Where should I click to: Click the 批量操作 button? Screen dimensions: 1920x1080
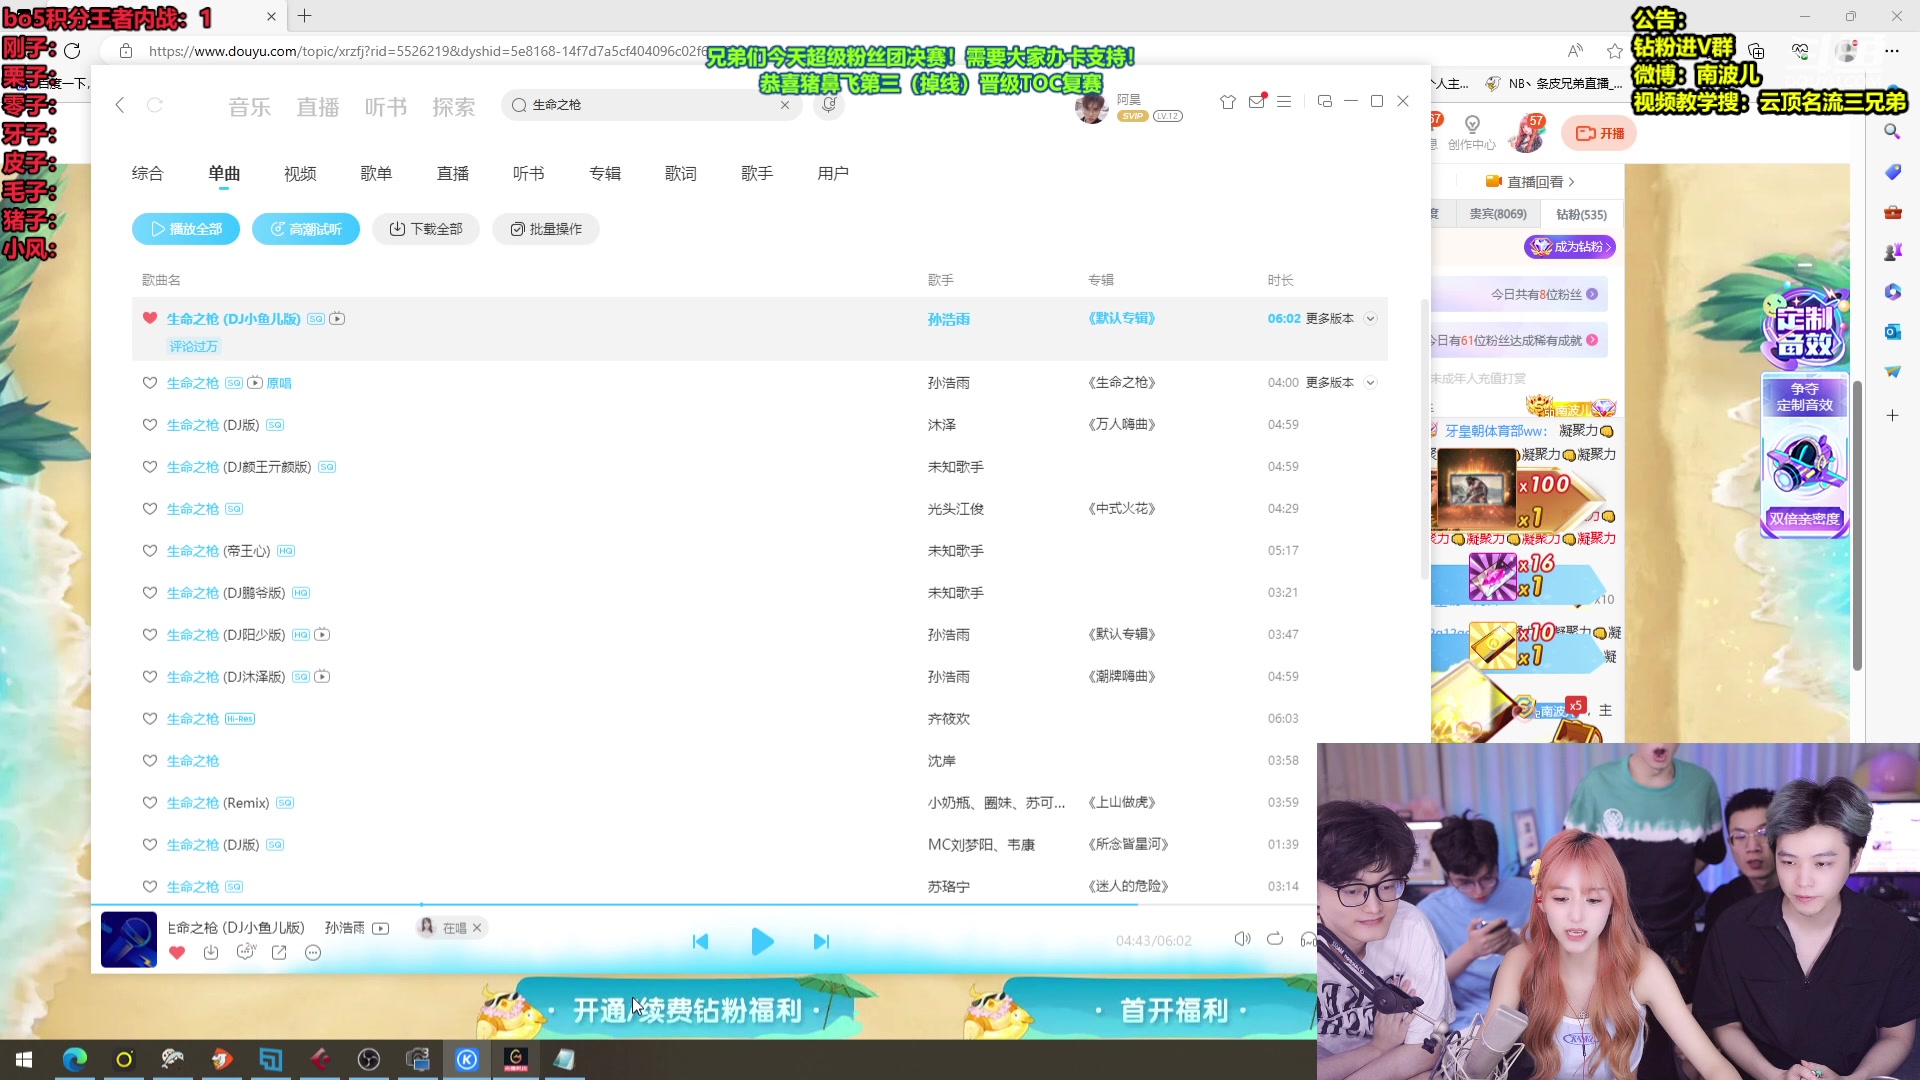click(x=546, y=229)
